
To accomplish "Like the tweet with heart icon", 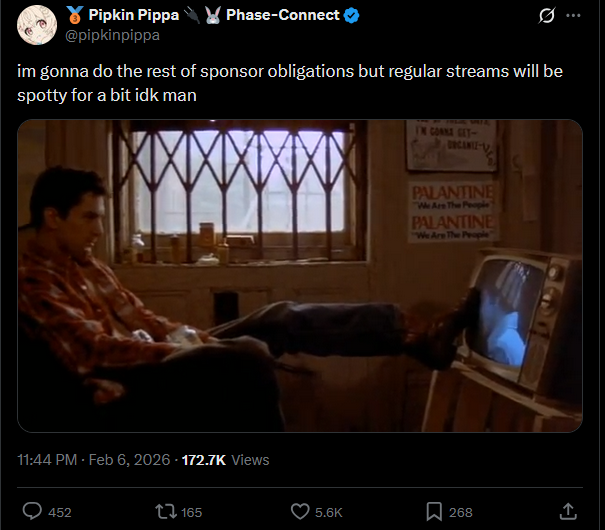I will tap(300, 512).
